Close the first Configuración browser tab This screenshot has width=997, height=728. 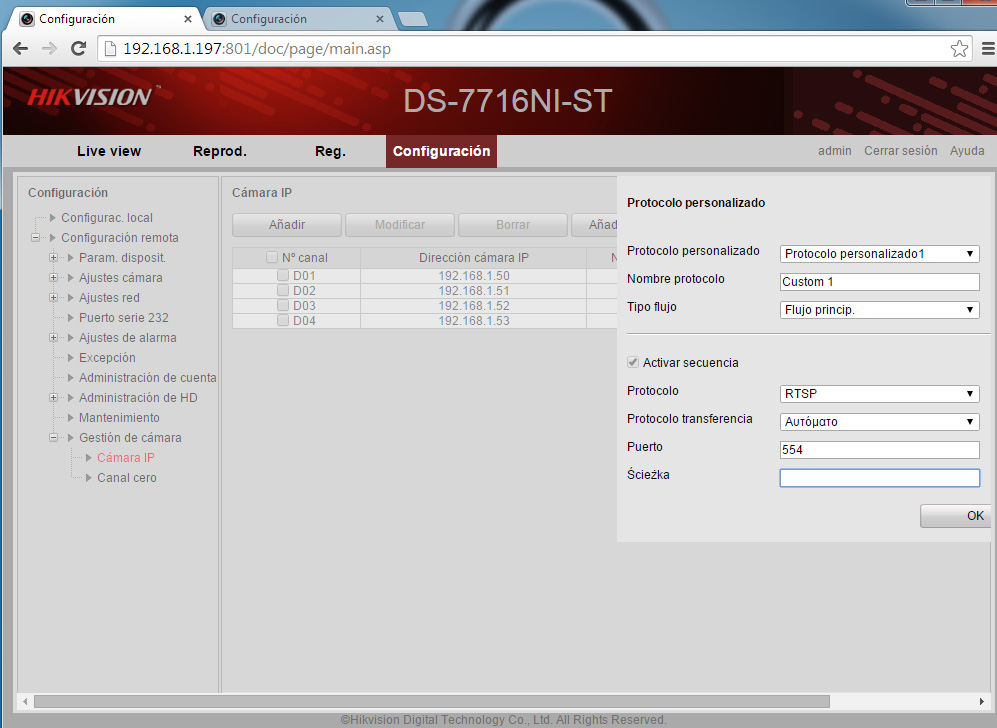(x=188, y=19)
